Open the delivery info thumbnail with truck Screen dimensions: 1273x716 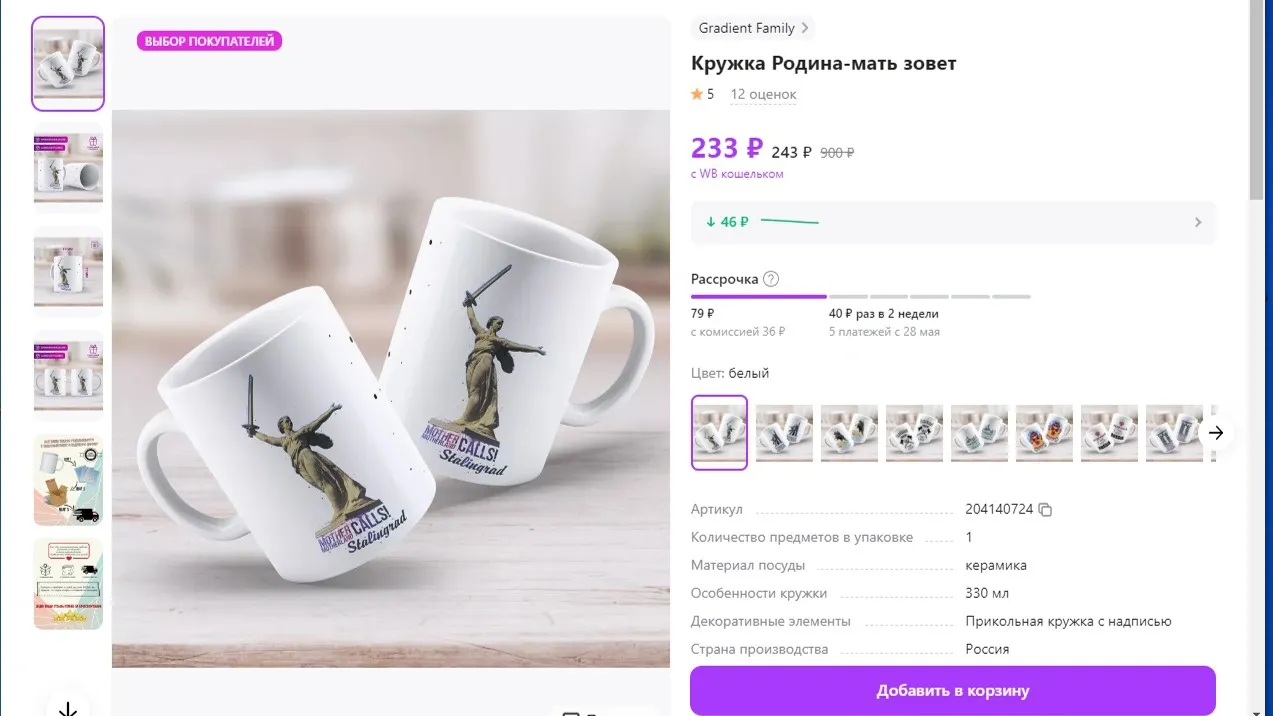click(68, 479)
